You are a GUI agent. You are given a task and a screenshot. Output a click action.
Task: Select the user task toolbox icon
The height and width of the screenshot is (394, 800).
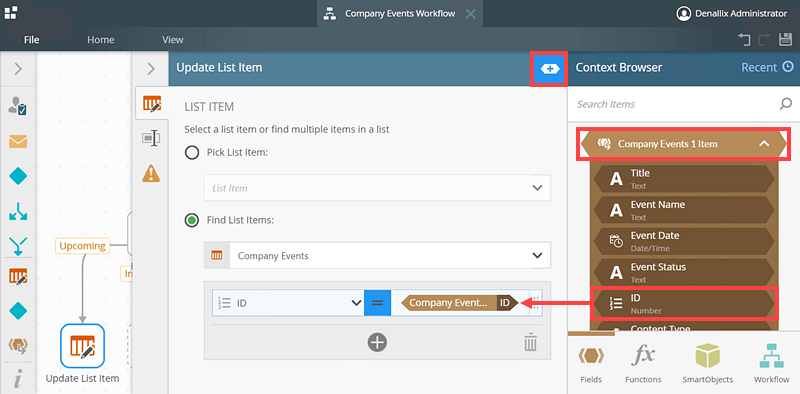18,106
